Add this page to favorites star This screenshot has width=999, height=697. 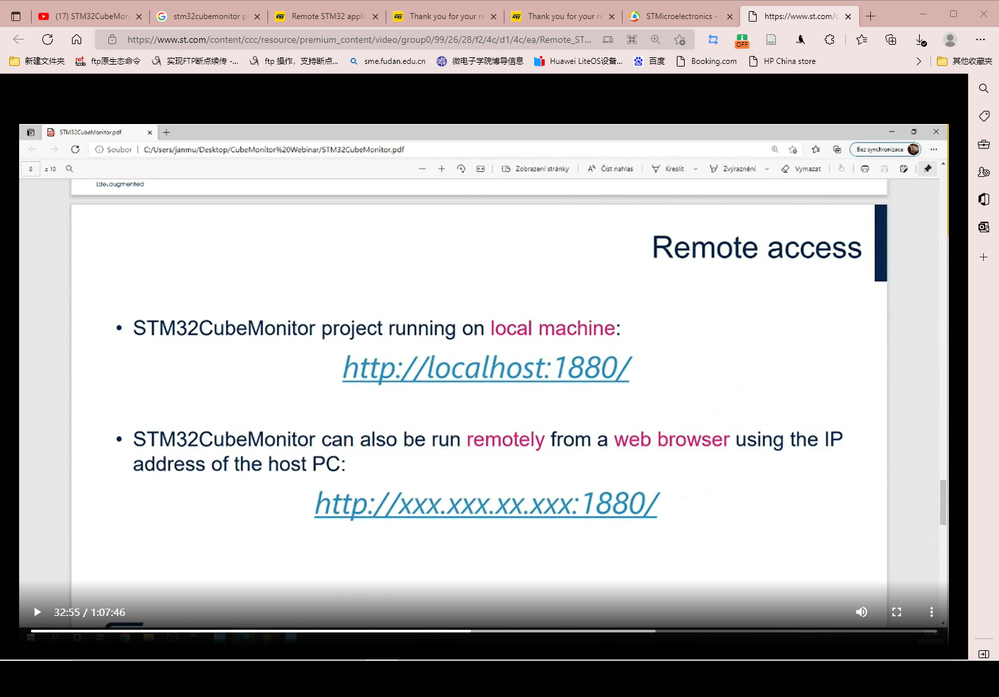click(680, 40)
